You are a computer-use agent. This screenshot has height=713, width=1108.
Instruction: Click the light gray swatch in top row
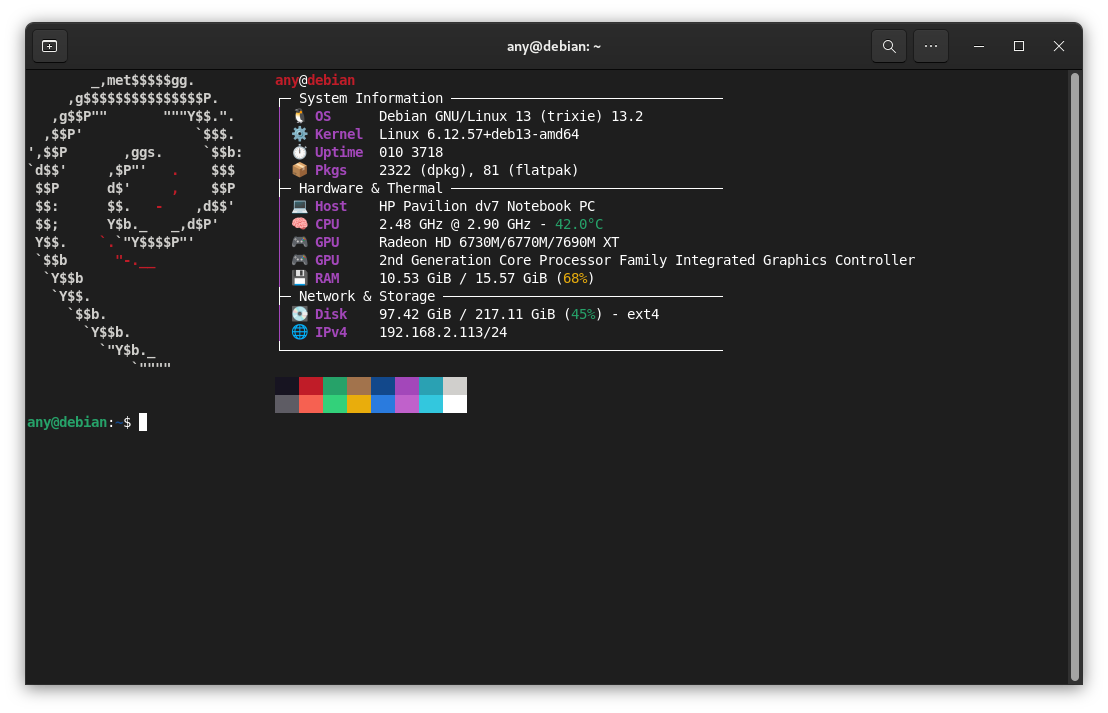(455, 386)
